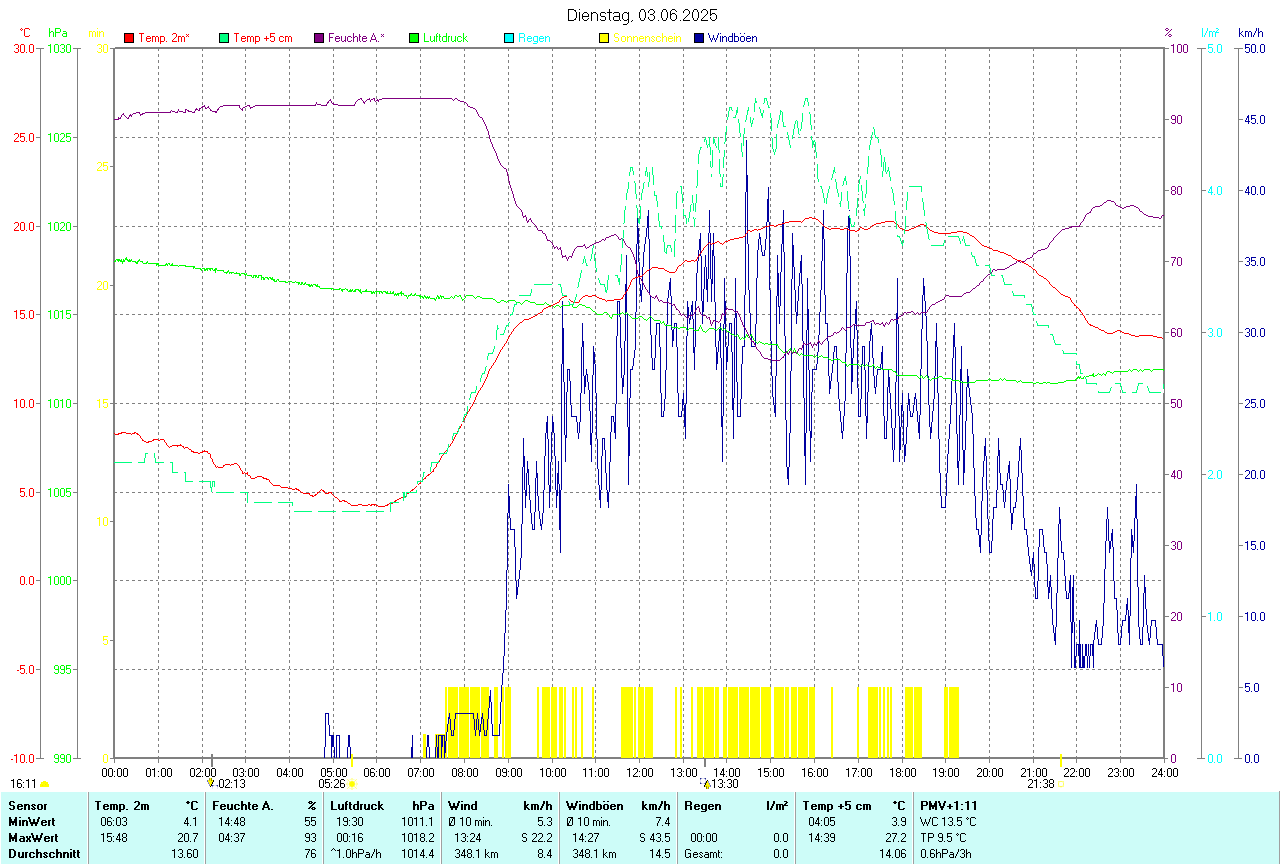Click the 12:00 time axis label
This screenshot has width=1280, height=864.
tap(639, 772)
